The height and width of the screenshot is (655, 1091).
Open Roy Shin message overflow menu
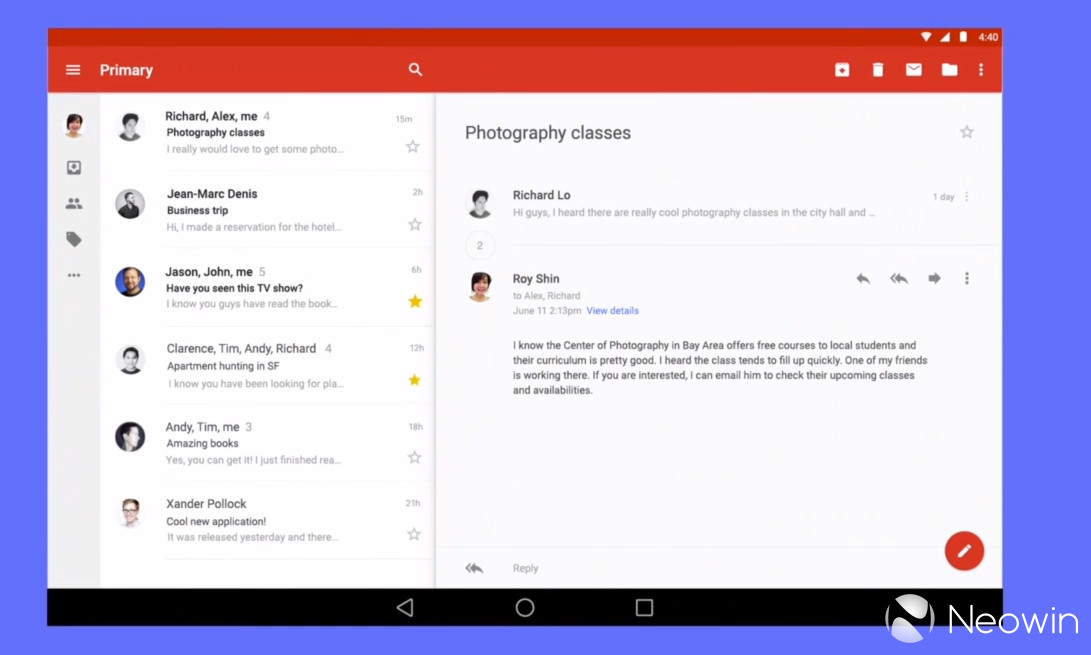(966, 278)
